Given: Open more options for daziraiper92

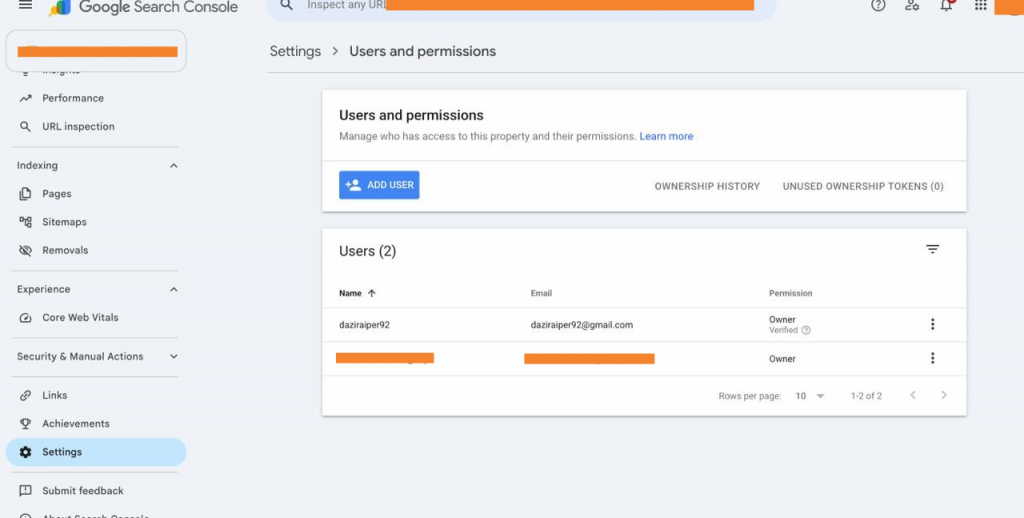Looking at the screenshot, I should point(933,324).
